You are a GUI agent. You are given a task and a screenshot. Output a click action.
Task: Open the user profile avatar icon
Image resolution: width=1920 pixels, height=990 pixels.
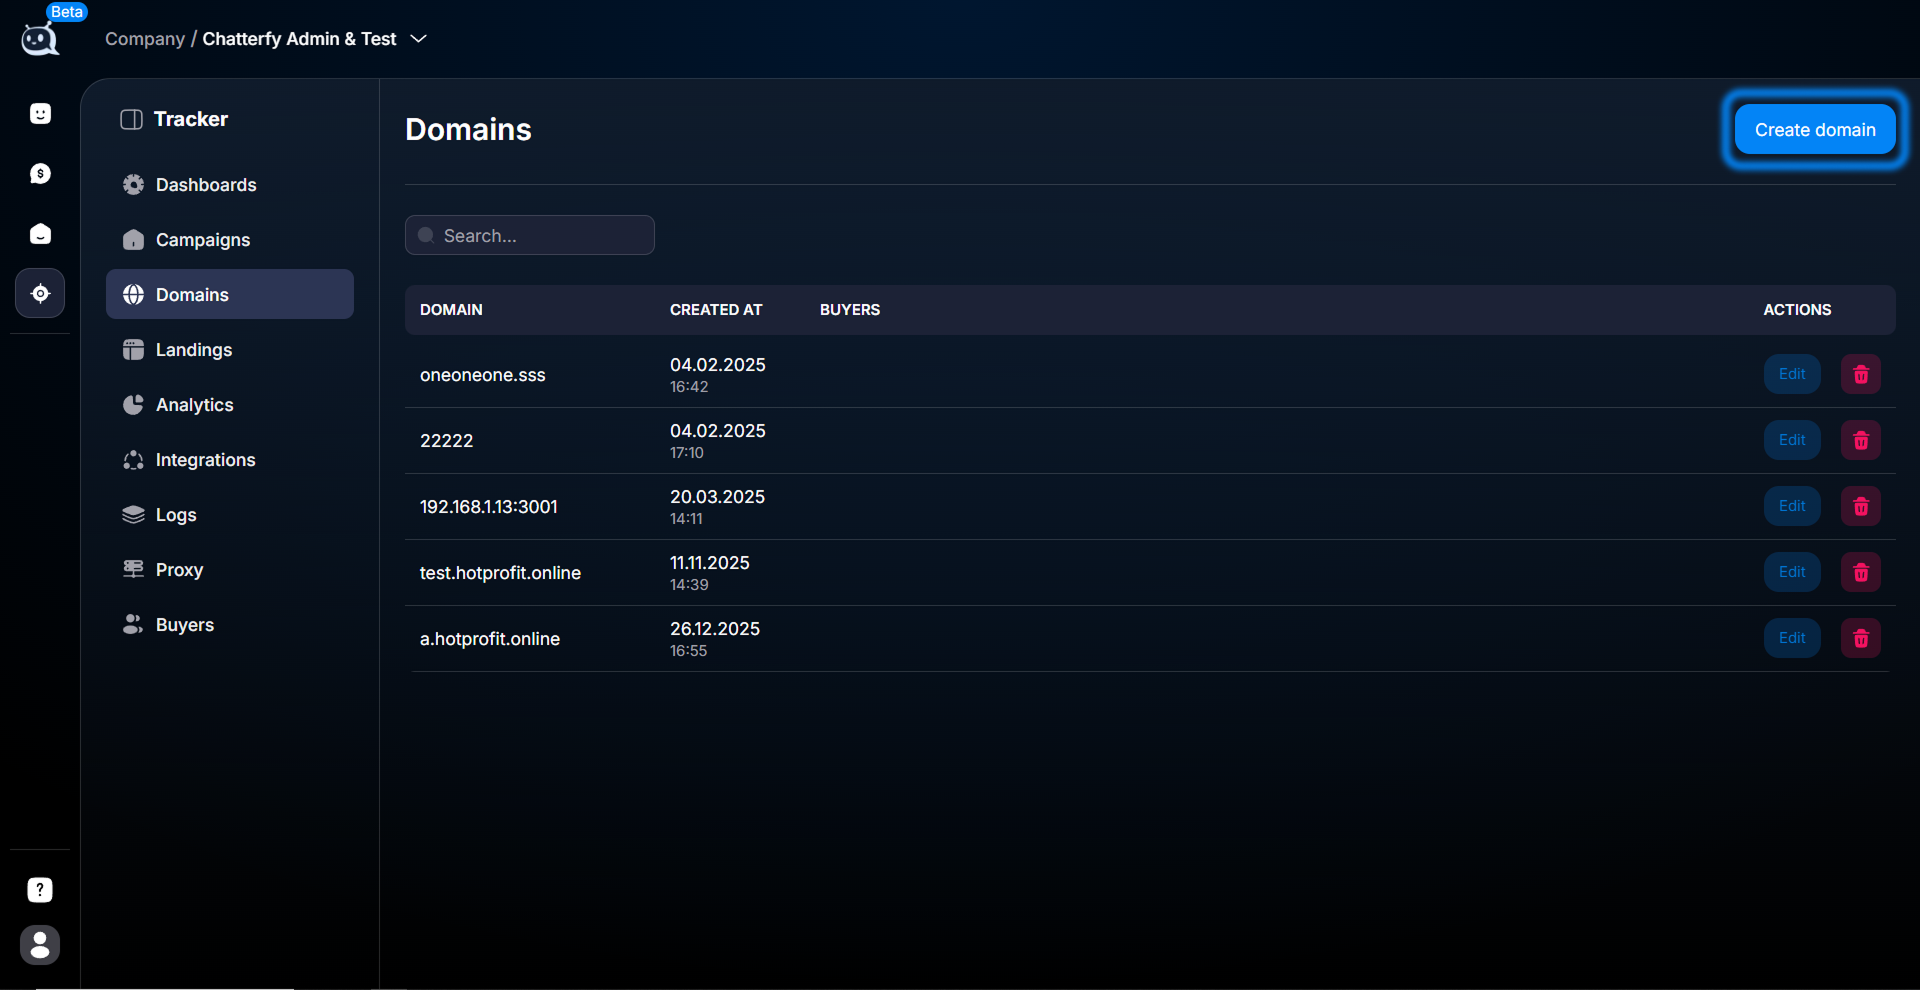coord(40,945)
